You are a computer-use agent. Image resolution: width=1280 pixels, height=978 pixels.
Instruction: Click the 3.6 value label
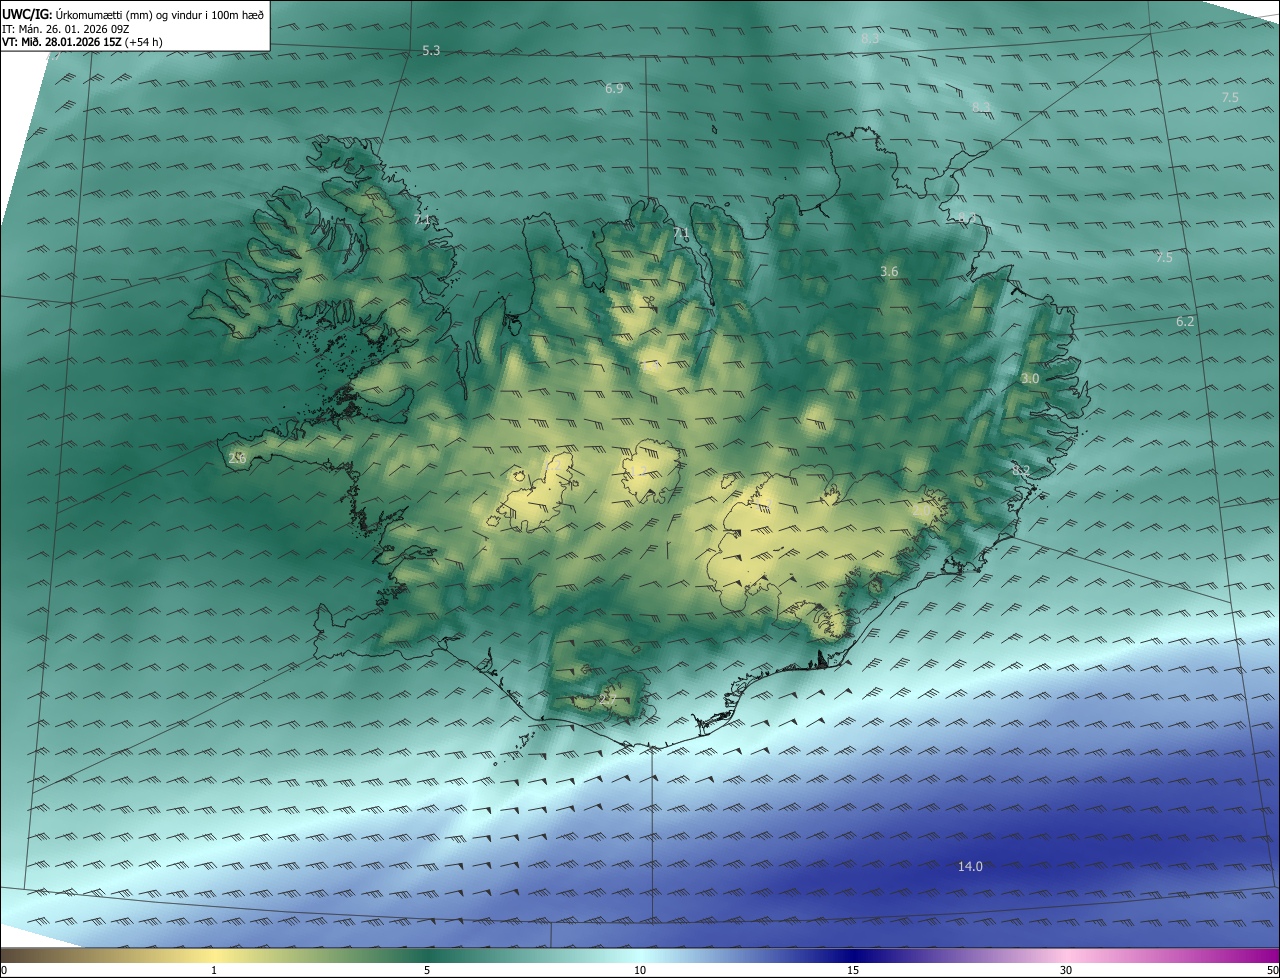coord(889,272)
